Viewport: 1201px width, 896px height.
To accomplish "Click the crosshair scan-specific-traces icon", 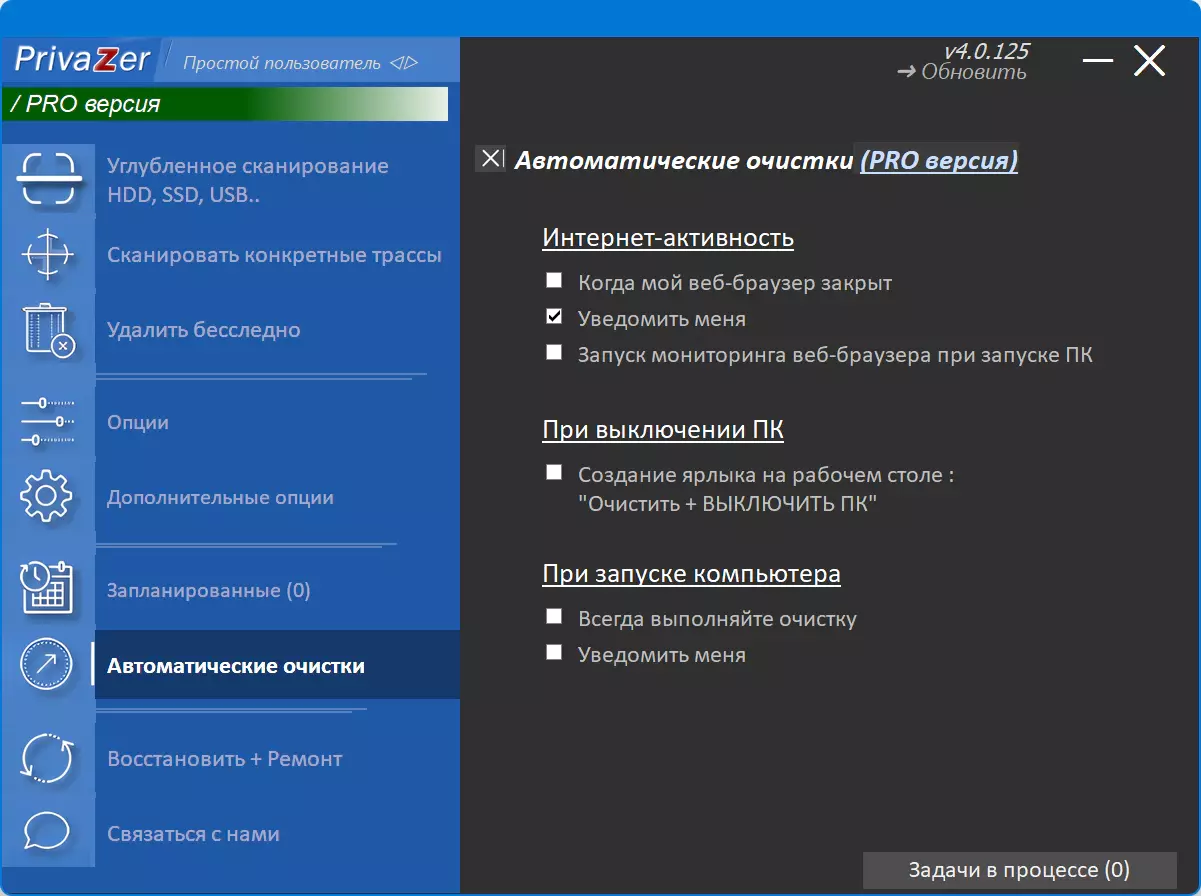I will (x=47, y=254).
